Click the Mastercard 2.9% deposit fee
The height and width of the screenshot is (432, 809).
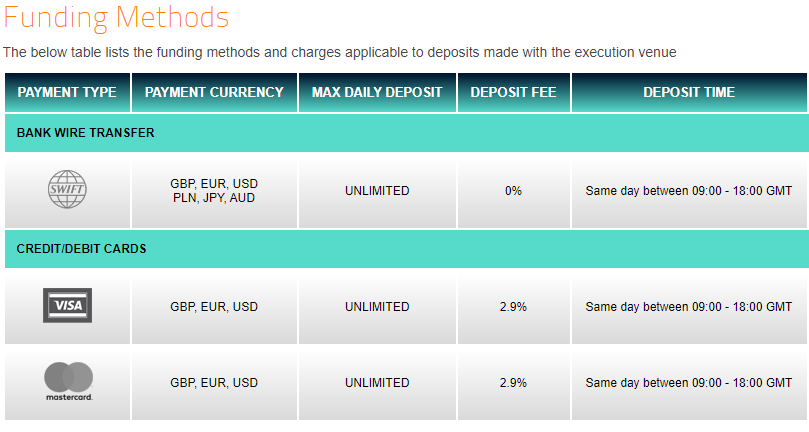(x=513, y=383)
